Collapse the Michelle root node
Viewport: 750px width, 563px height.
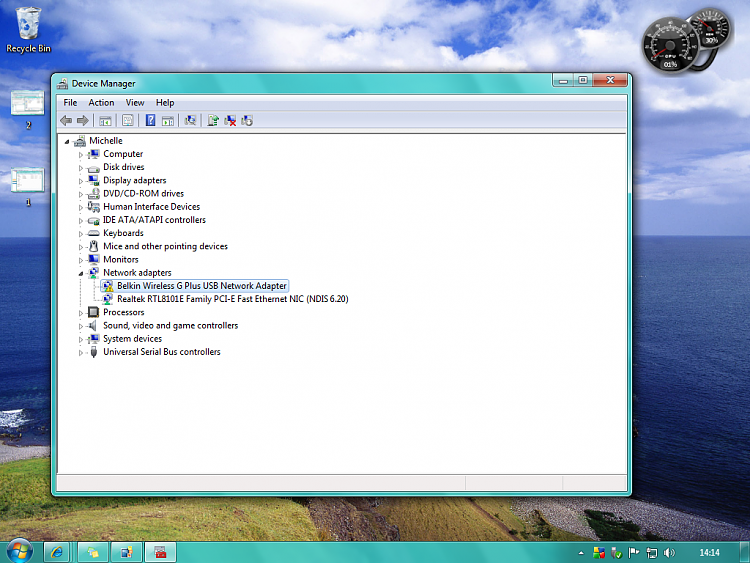[67, 142]
